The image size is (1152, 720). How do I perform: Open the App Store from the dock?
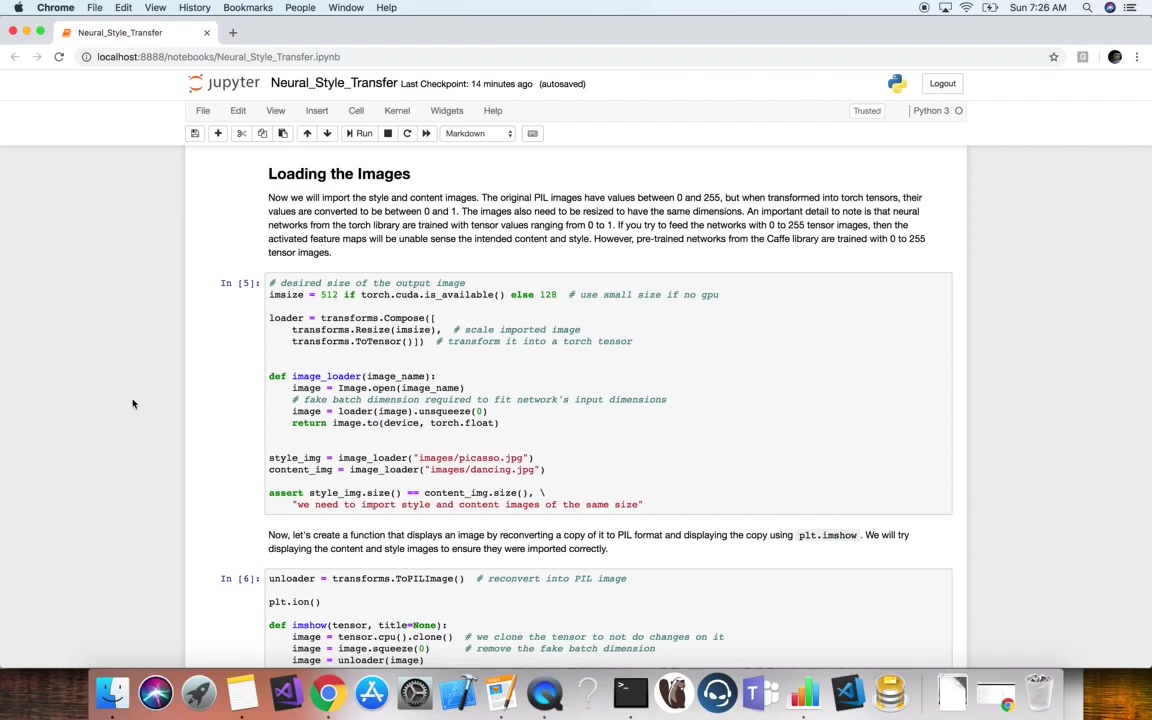pyautogui.click(x=372, y=693)
